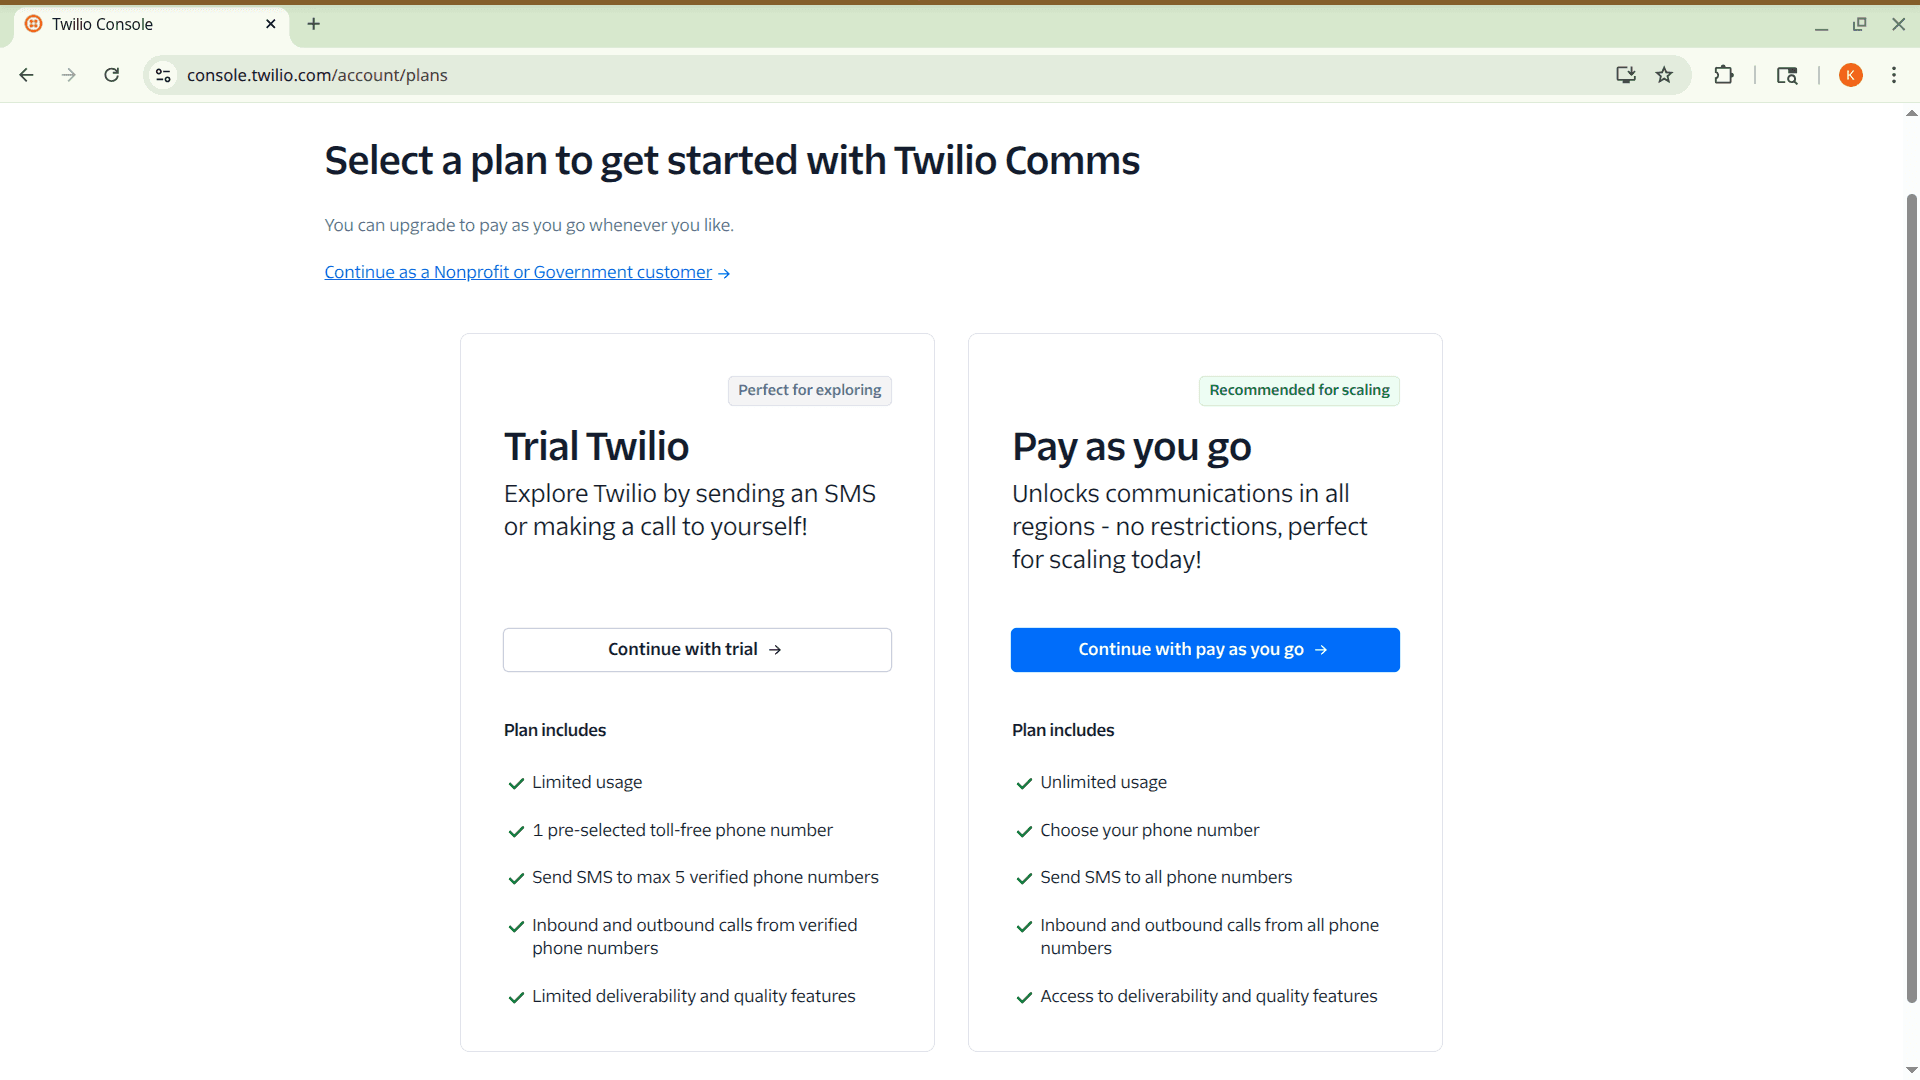This screenshot has width=1920, height=1080.
Task: Click Continue with pay as you go
Action: (x=1205, y=650)
